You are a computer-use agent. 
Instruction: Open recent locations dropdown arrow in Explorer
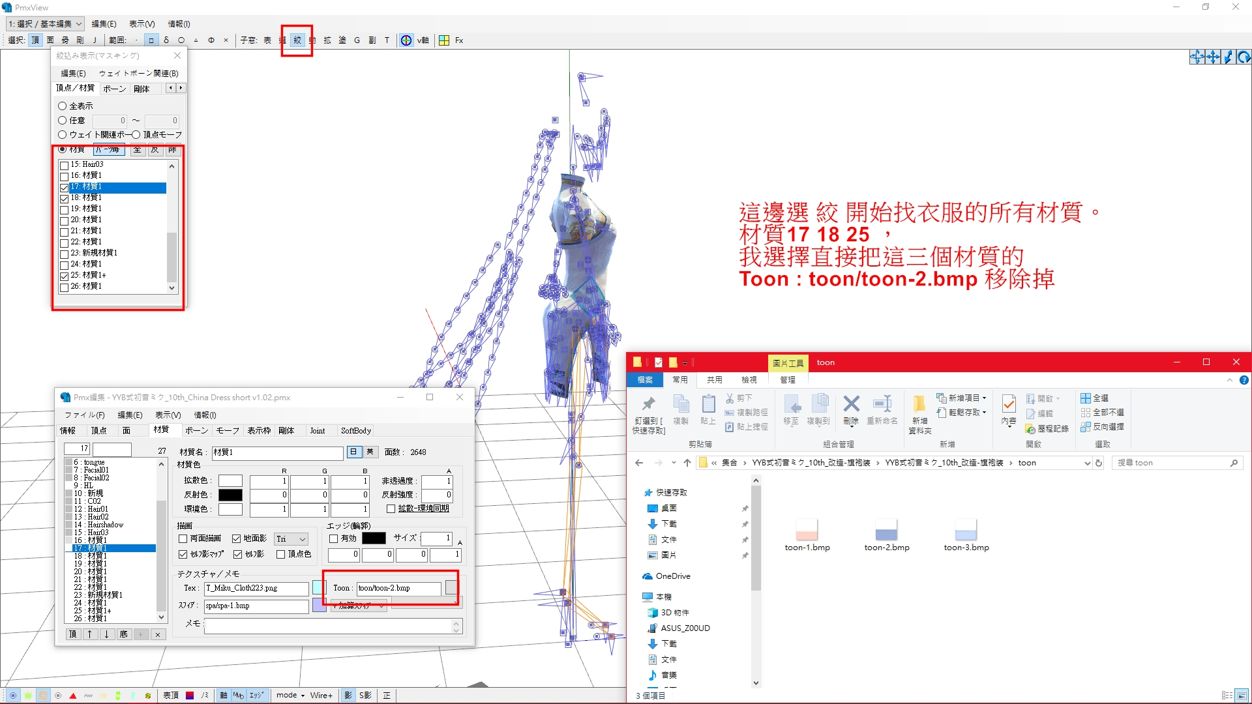point(673,463)
